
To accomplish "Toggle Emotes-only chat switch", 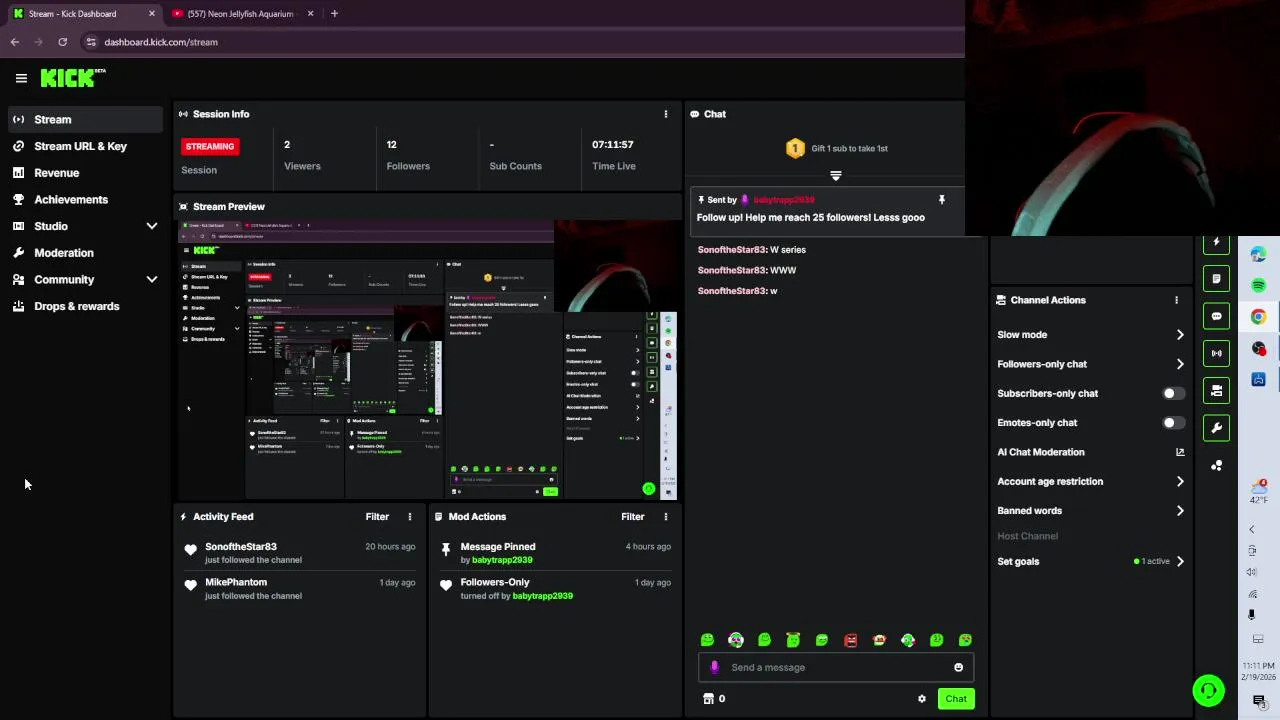I will pos(1173,423).
